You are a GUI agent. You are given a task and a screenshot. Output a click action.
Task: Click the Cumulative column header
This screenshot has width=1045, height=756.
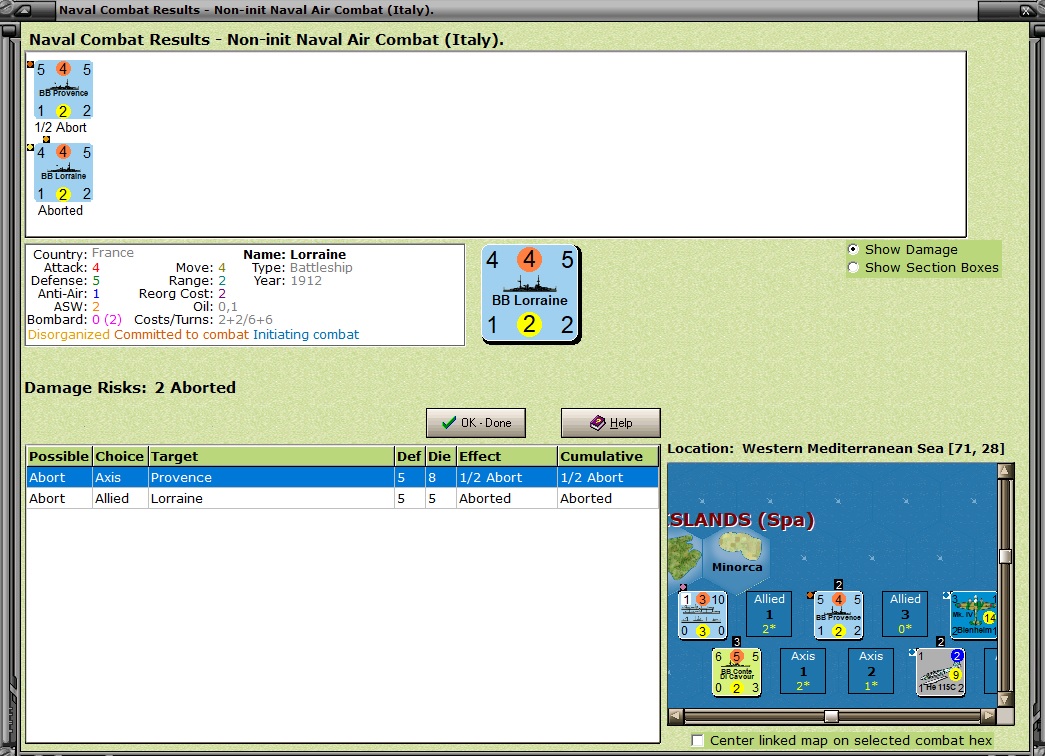pos(608,457)
